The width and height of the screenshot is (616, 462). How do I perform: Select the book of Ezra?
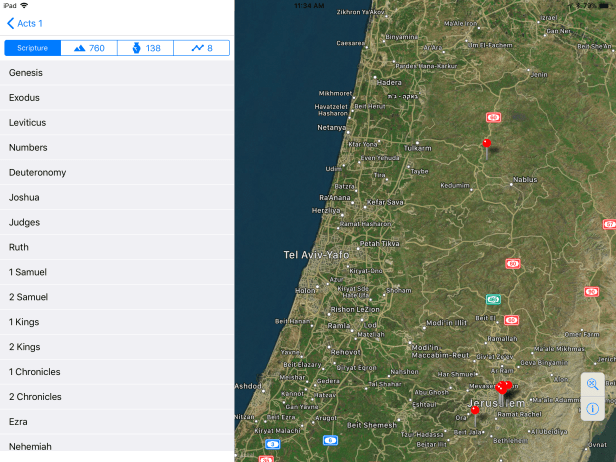tap(117, 421)
